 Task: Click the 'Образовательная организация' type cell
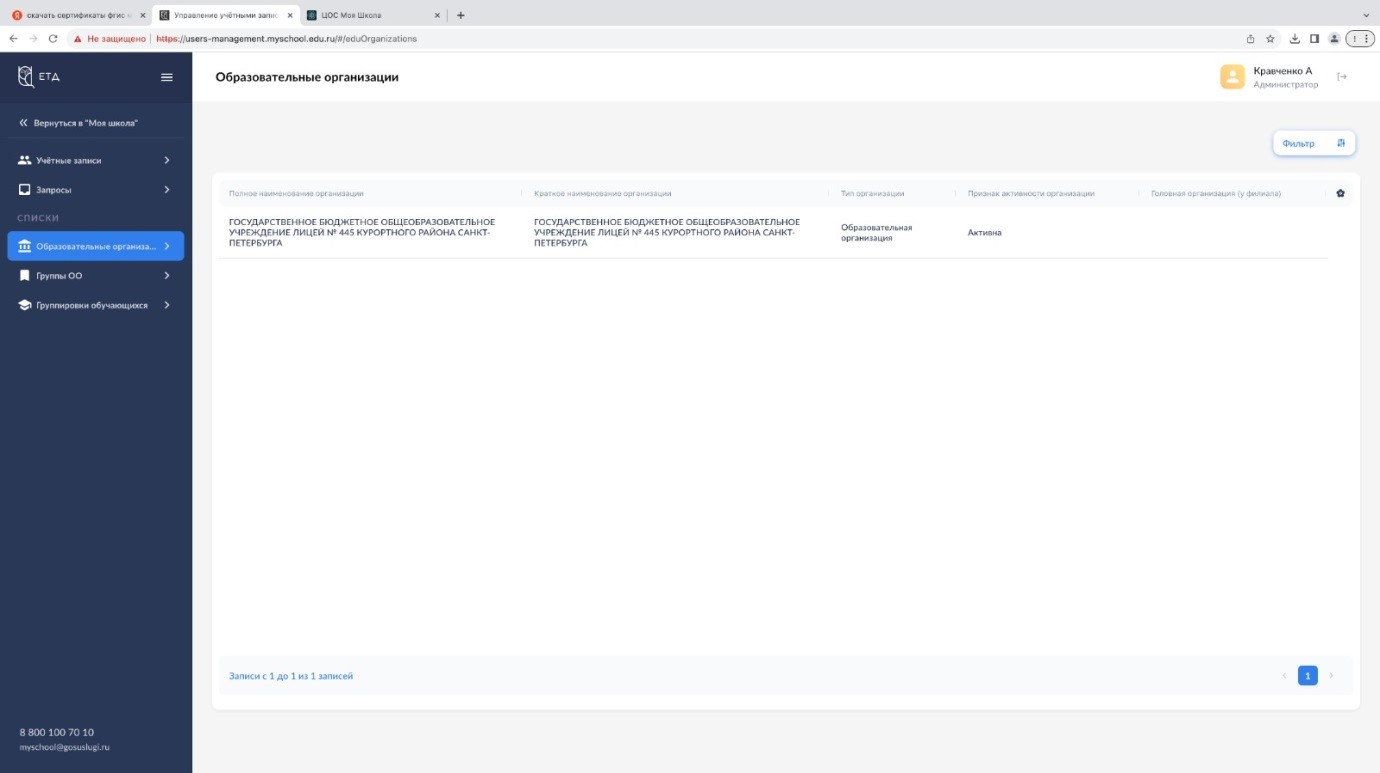pos(877,232)
